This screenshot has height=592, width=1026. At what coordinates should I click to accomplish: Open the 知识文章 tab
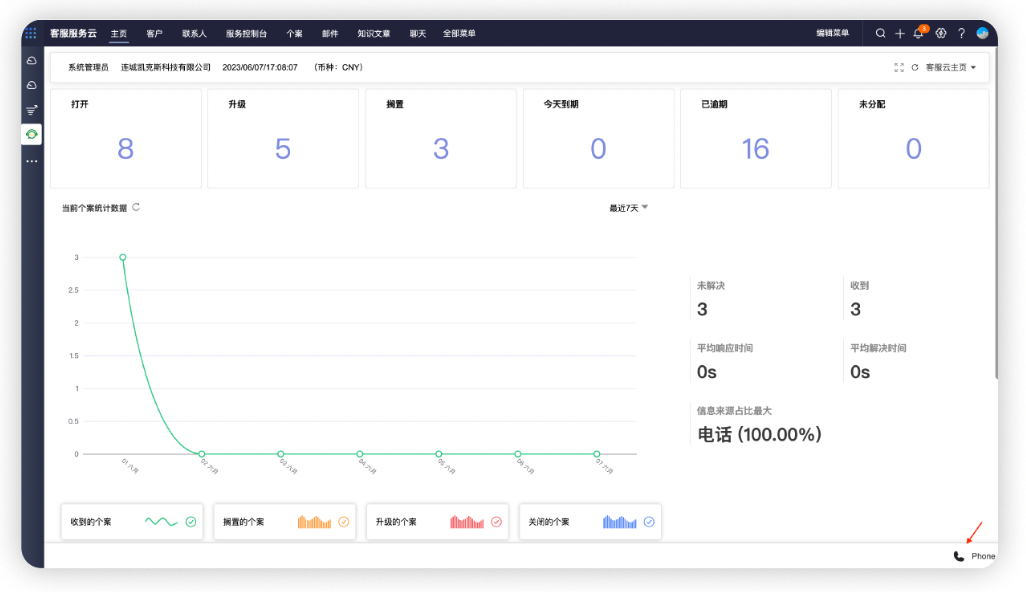click(x=374, y=33)
